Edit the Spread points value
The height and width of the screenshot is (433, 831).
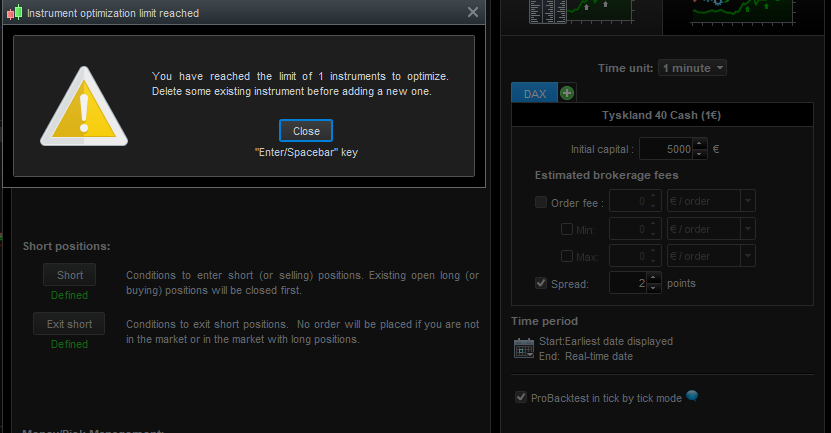tap(629, 282)
